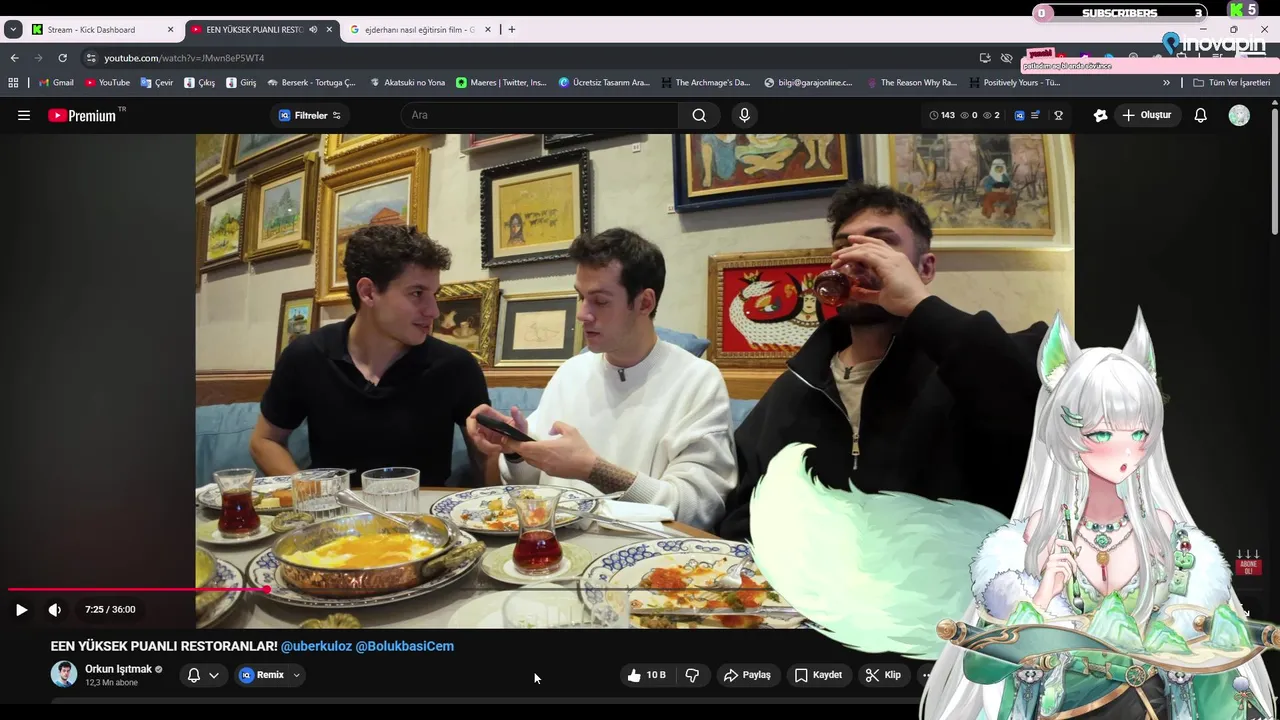Open the Maeres Twitter bookmark

click(x=501, y=83)
